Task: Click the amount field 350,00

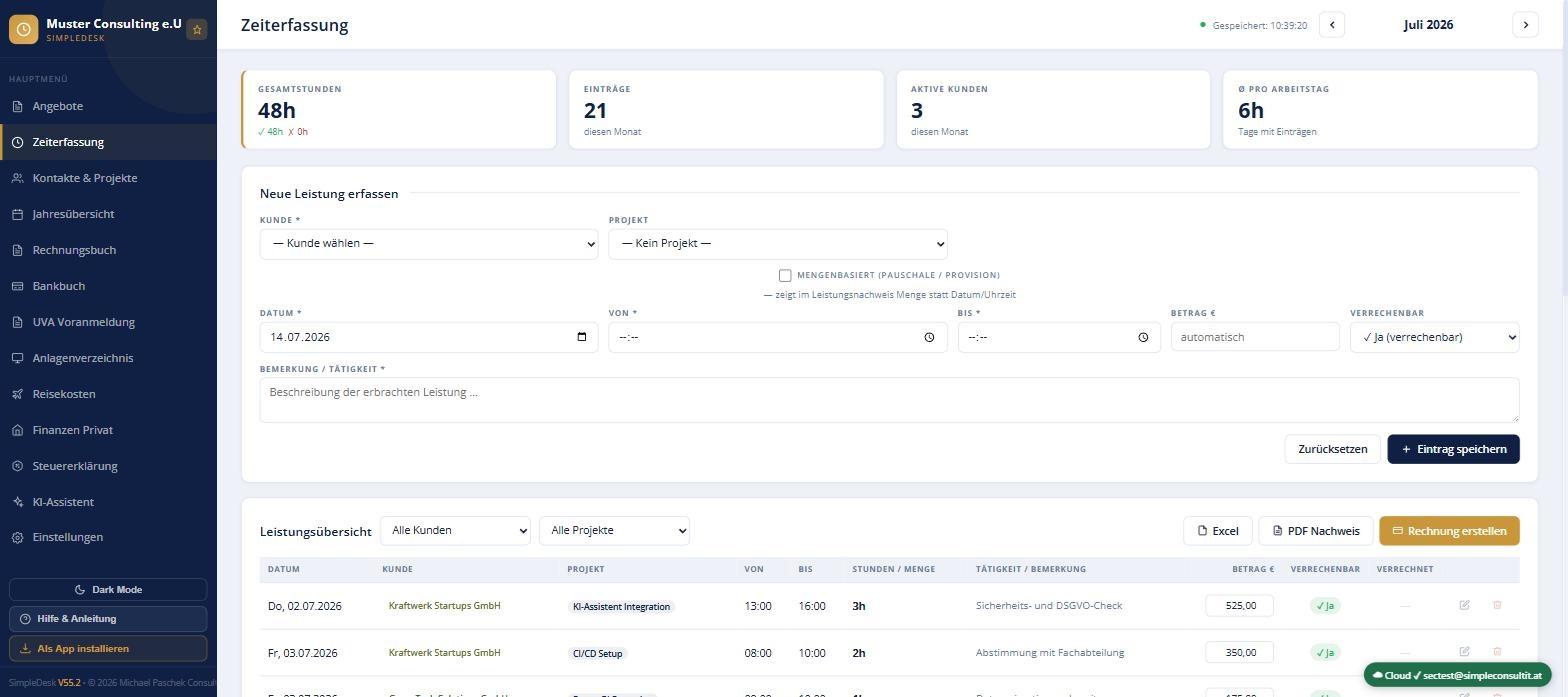Action: (x=1239, y=652)
